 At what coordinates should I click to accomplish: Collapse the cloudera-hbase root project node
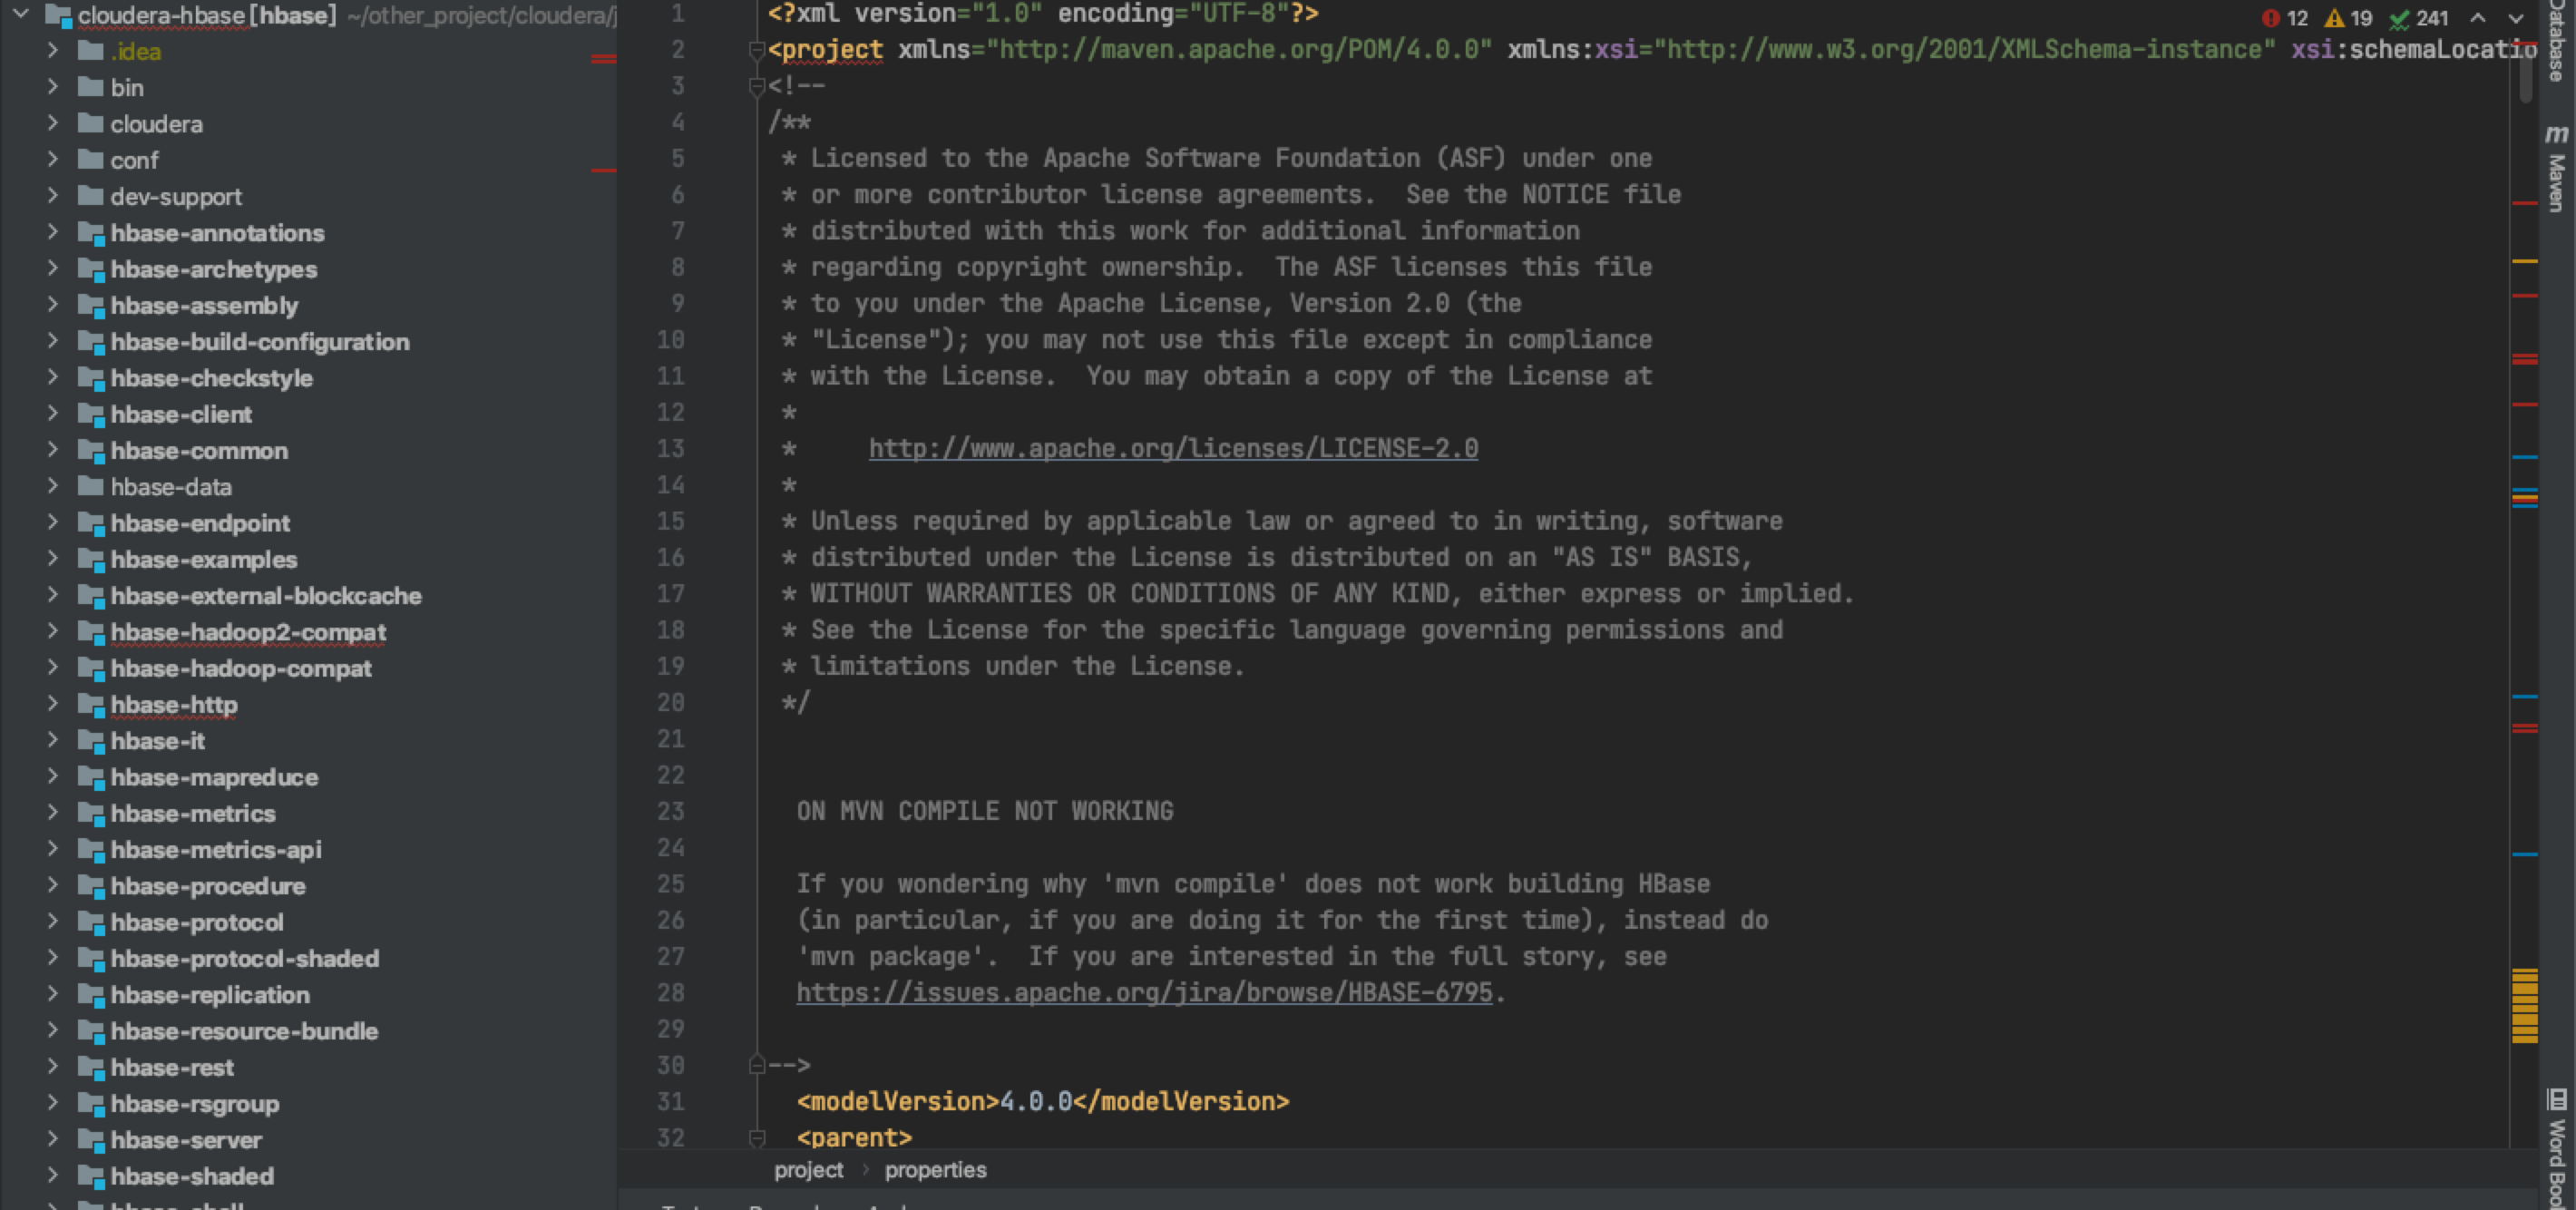pyautogui.click(x=21, y=14)
